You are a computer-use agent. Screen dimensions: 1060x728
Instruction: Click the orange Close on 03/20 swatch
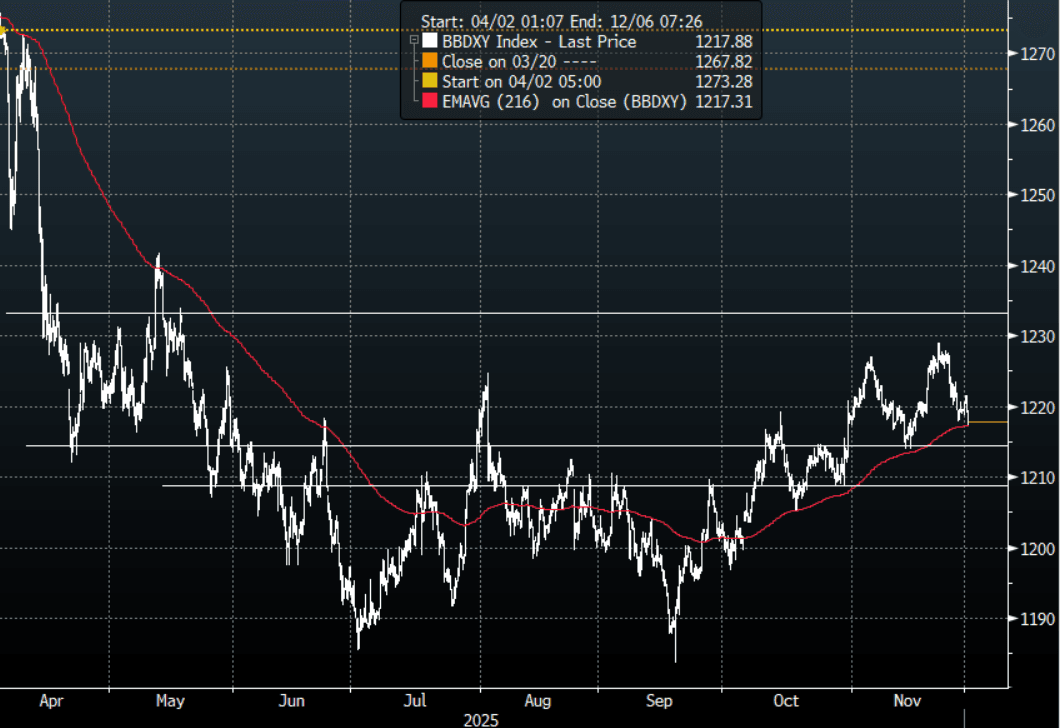[x=429, y=62]
